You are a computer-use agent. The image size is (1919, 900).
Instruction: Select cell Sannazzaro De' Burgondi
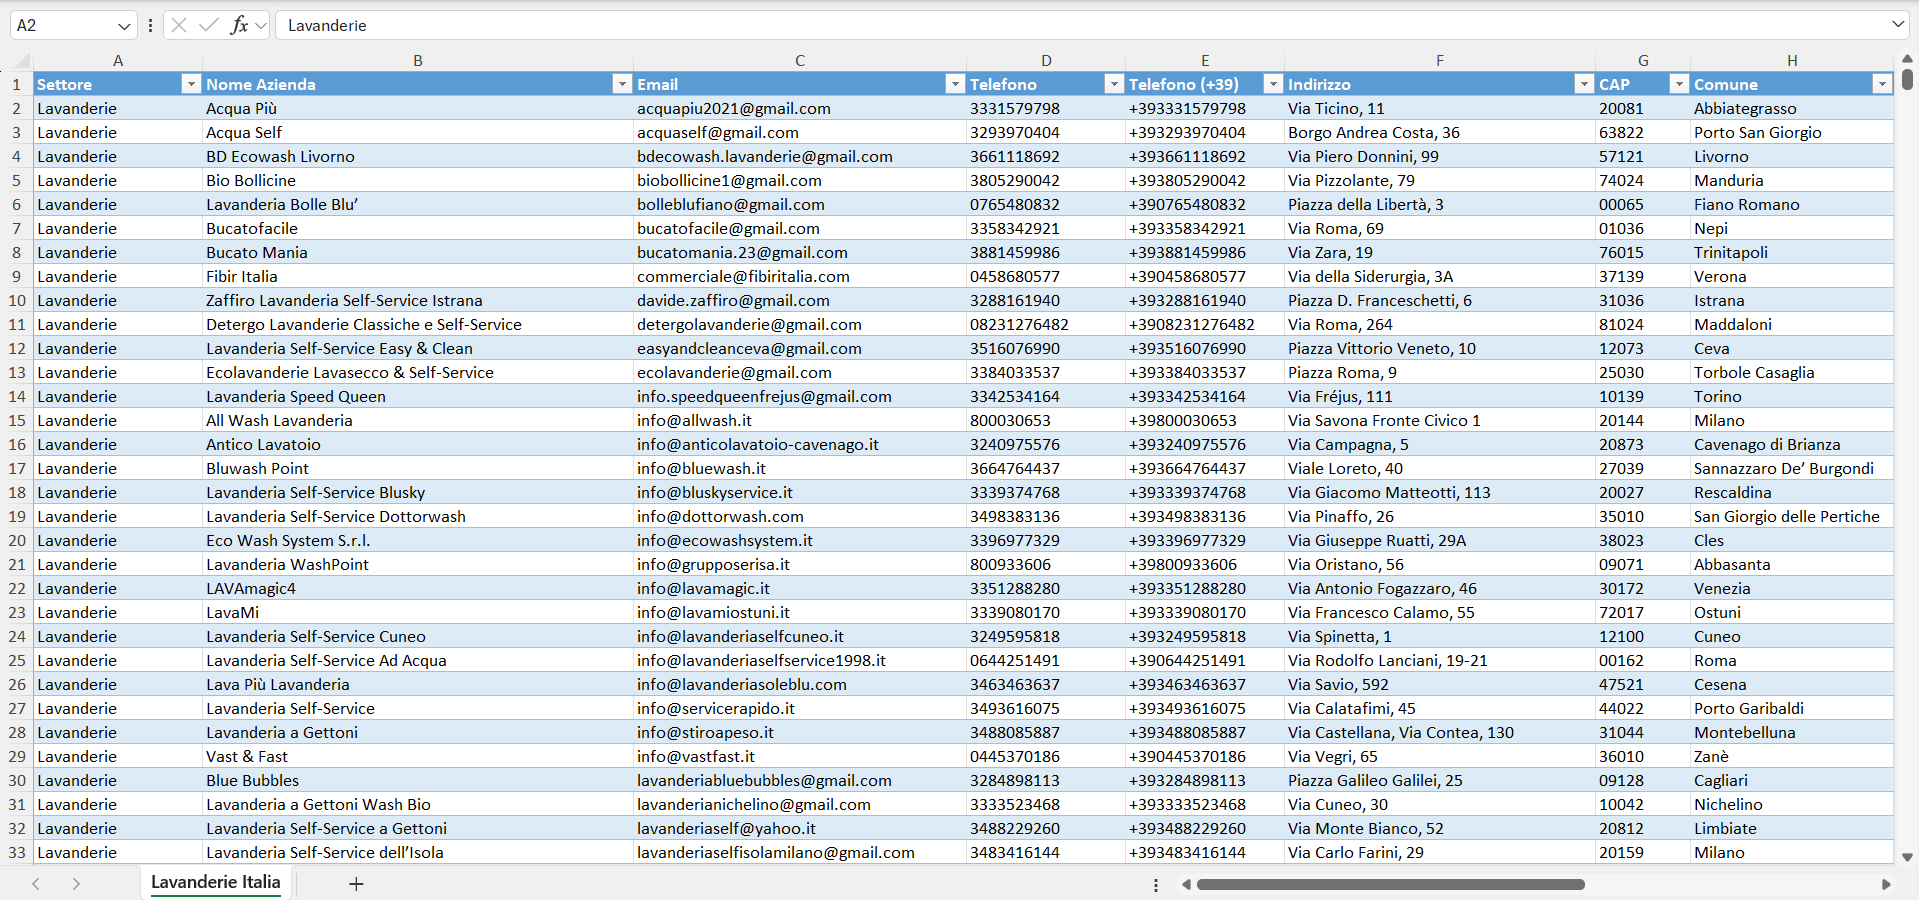click(x=1792, y=468)
